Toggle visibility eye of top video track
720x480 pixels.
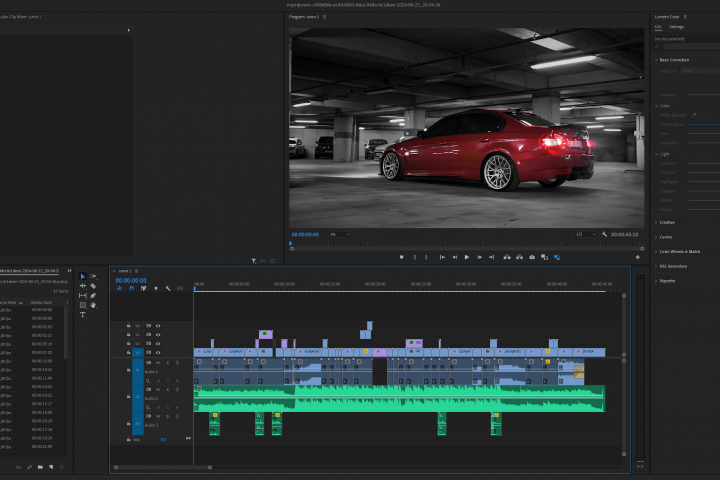(x=158, y=326)
